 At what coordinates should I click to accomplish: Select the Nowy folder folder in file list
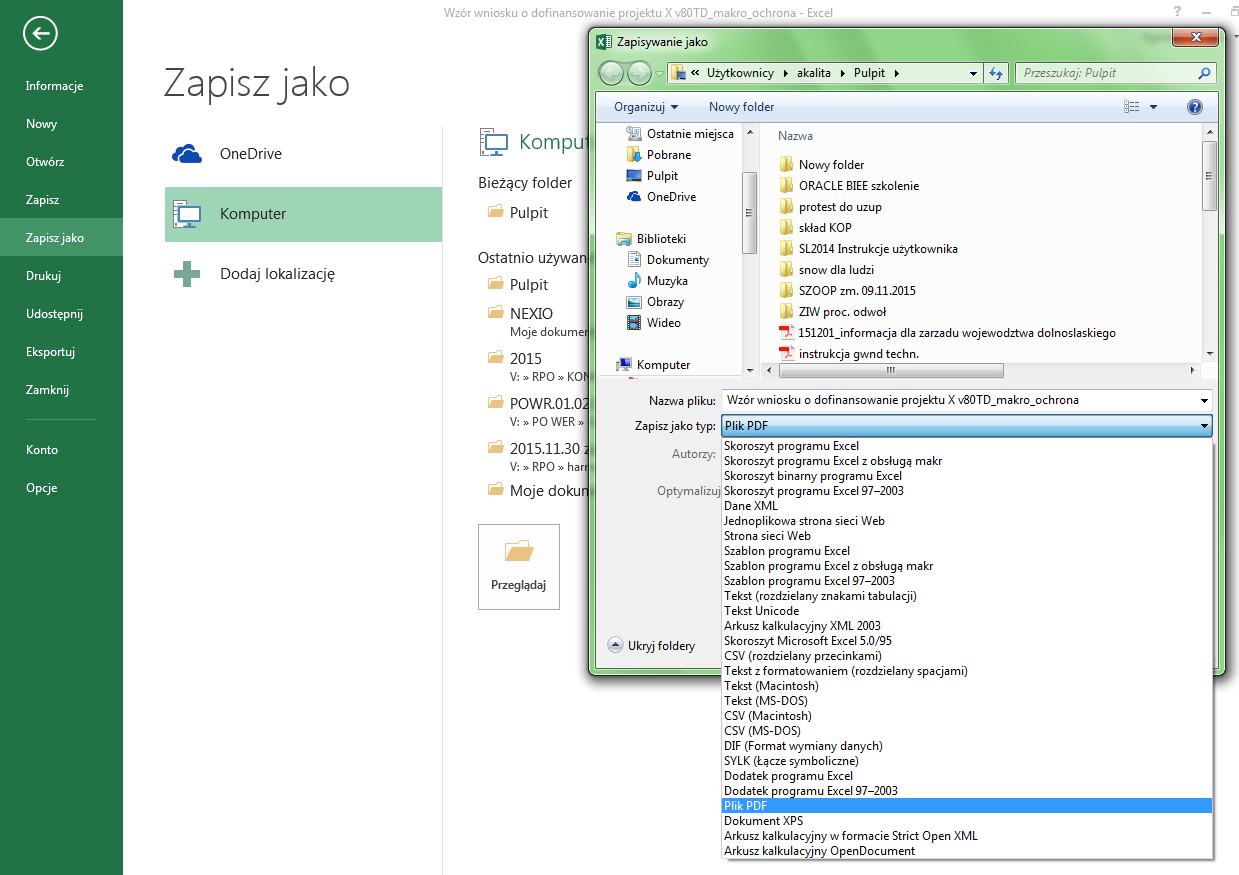click(x=821, y=165)
